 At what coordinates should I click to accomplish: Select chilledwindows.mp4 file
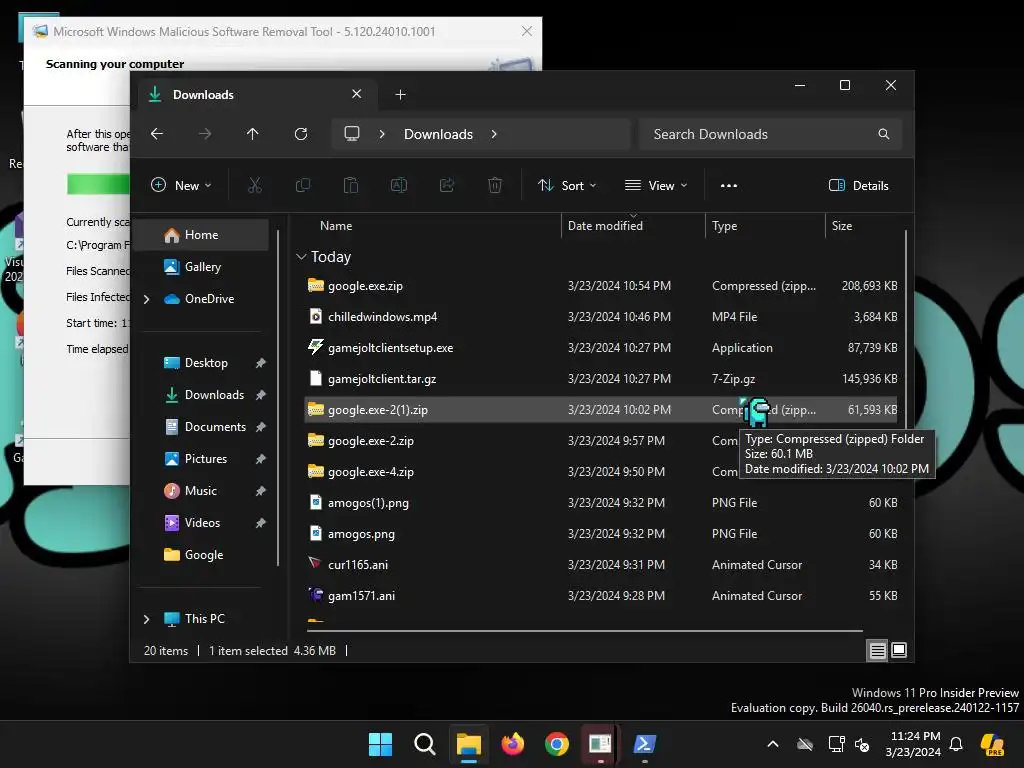click(x=601, y=317)
